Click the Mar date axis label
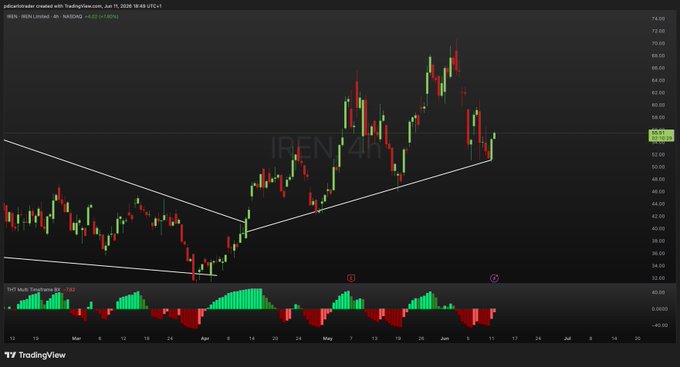Image resolution: width=680 pixels, height=367 pixels. [76, 338]
